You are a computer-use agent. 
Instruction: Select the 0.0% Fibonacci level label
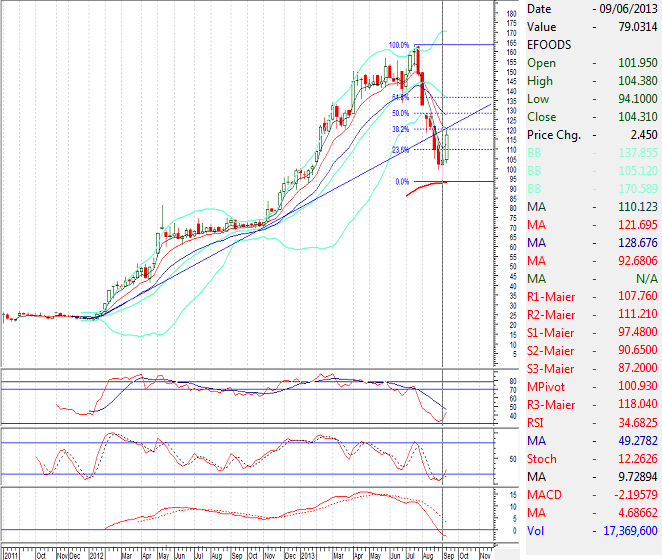[403, 181]
